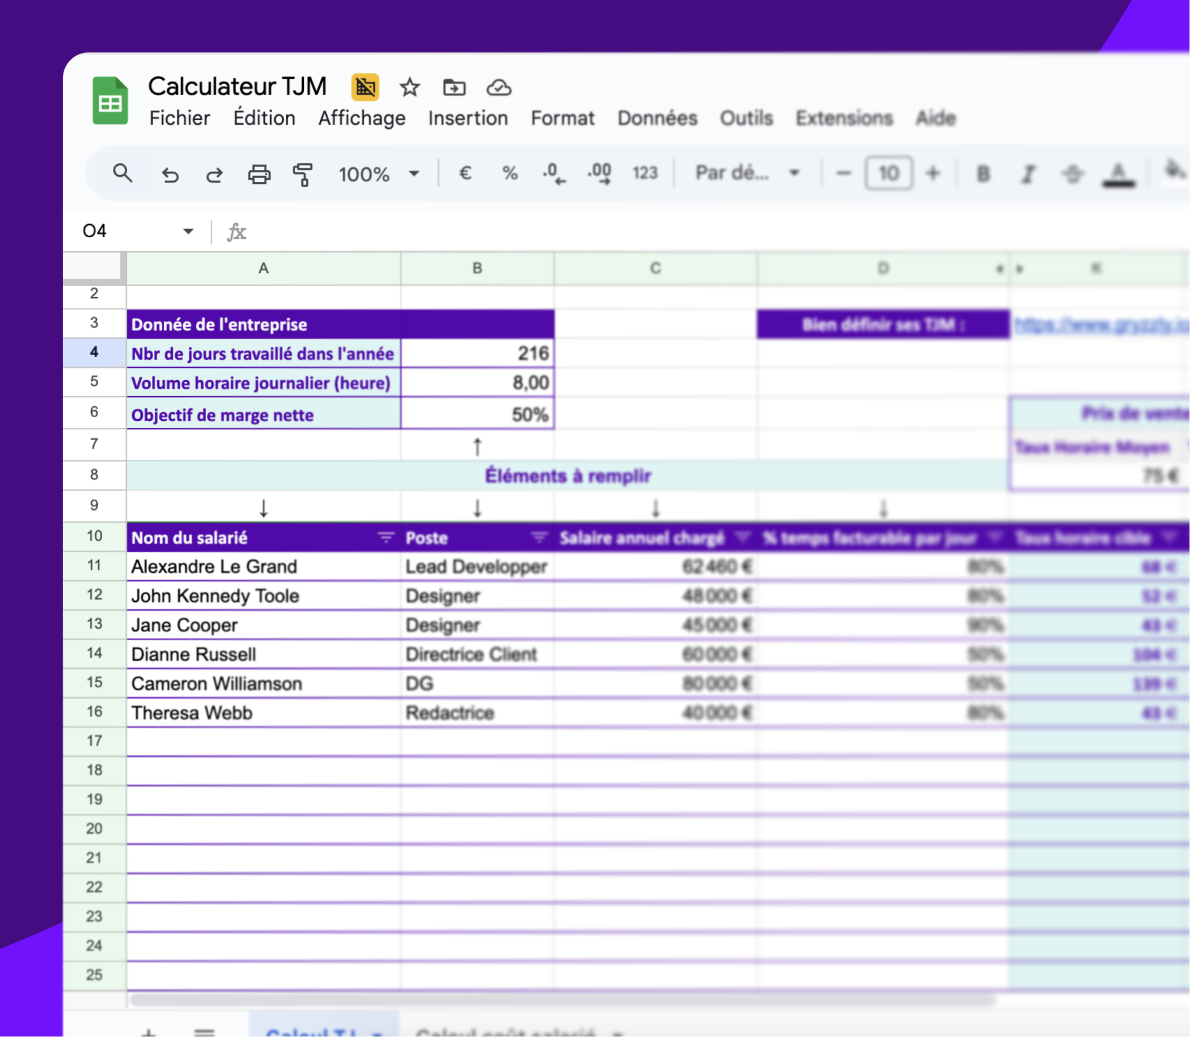1190x1037 pixels.
Task: Expand the cell name box dropdown
Action: [x=188, y=231]
